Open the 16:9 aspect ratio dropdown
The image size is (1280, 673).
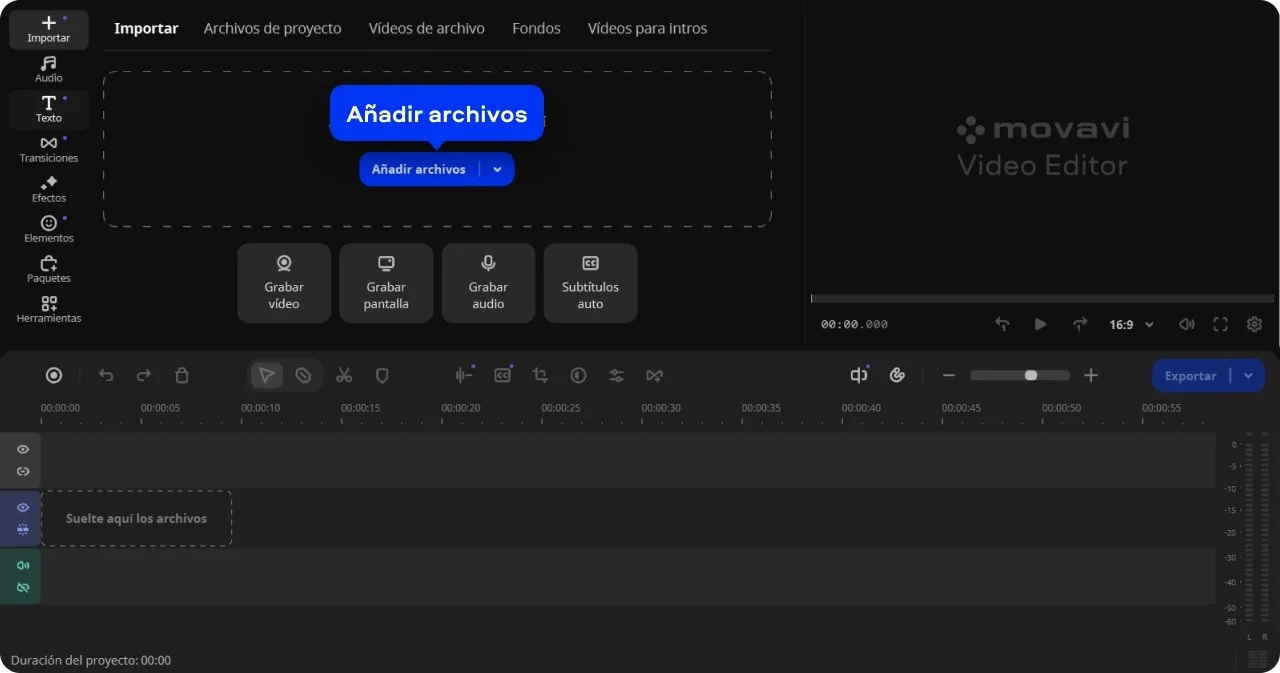point(1131,325)
